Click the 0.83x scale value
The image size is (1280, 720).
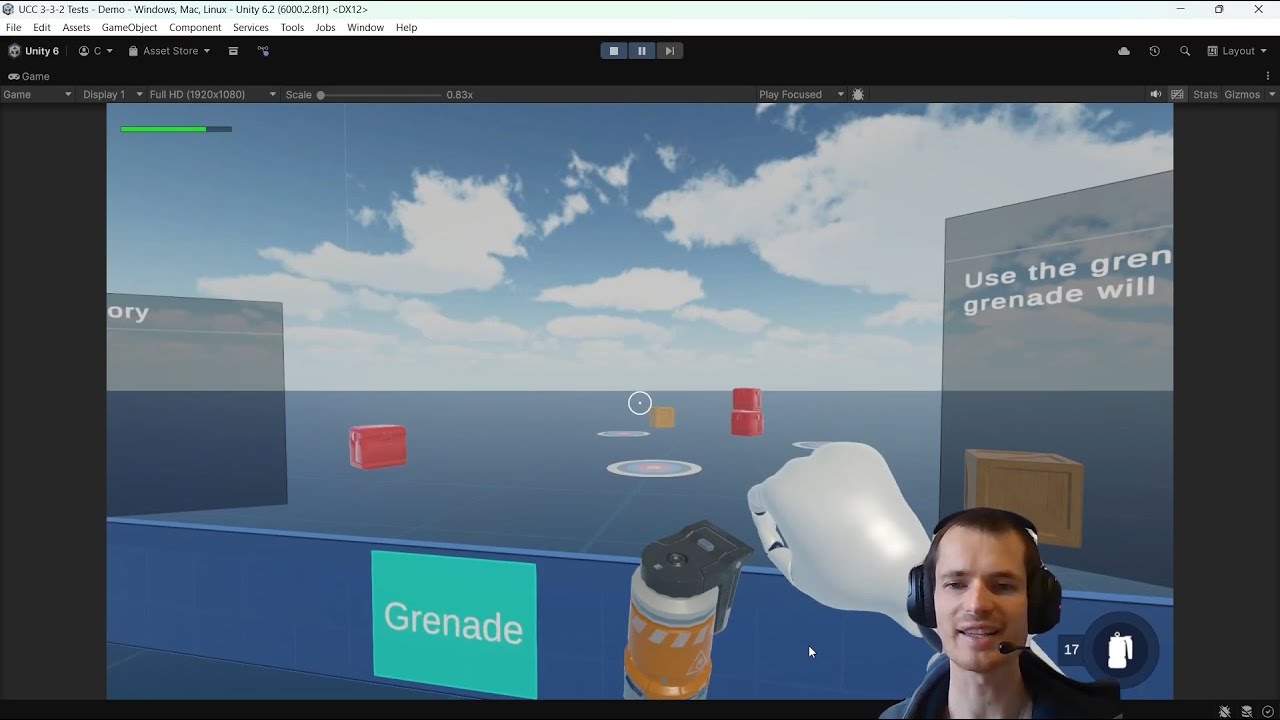(x=460, y=95)
